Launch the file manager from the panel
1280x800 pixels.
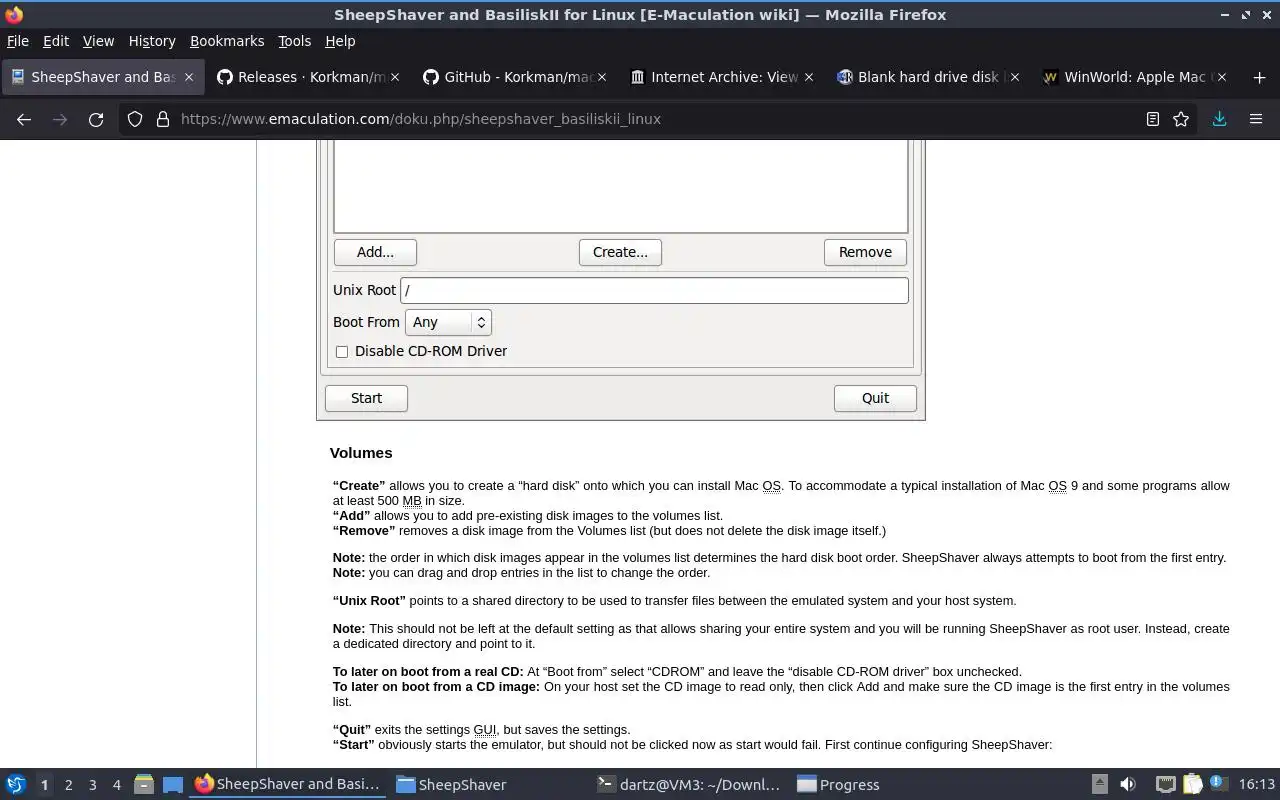[143, 785]
